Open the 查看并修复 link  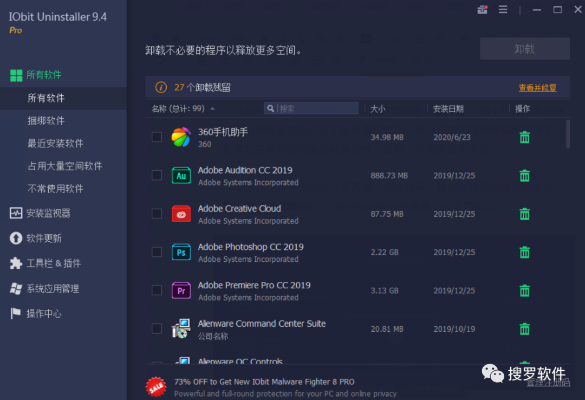click(x=537, y=88)
